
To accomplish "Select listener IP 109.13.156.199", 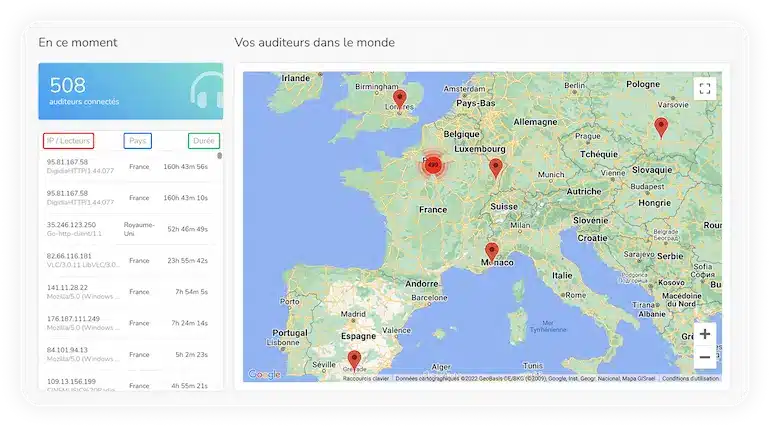I will (71, 381).
